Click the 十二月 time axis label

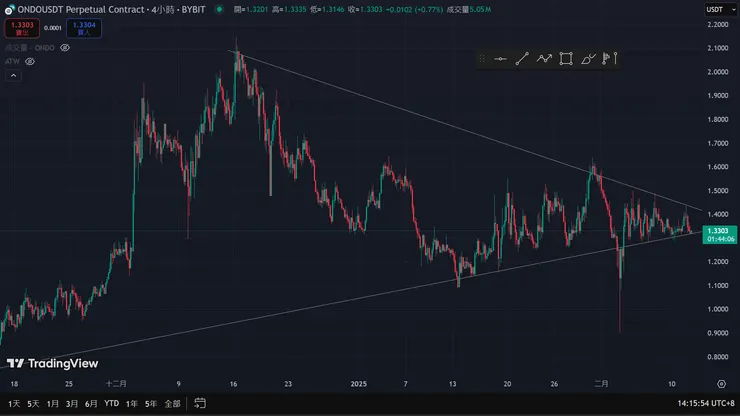(116, 384)
